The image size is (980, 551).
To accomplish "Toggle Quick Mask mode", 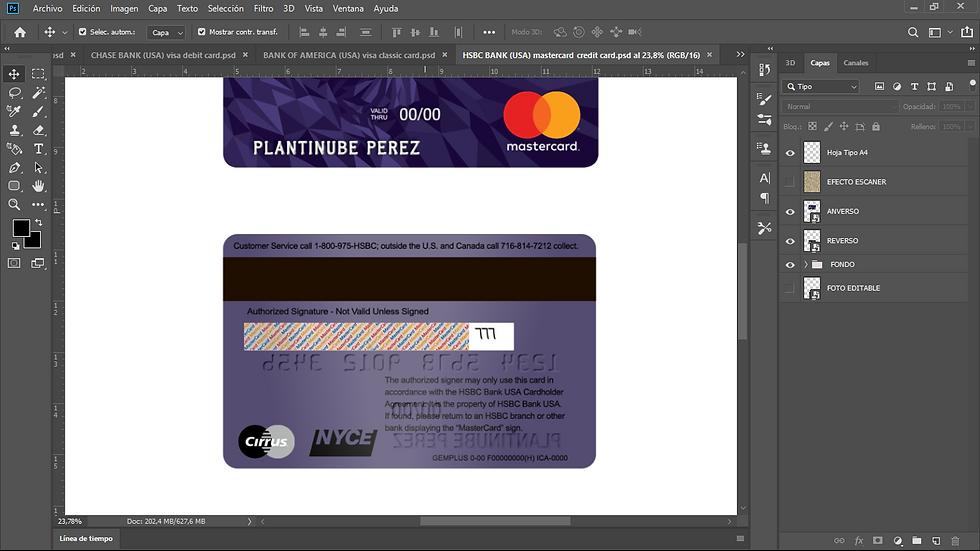I will coord(14,263).
